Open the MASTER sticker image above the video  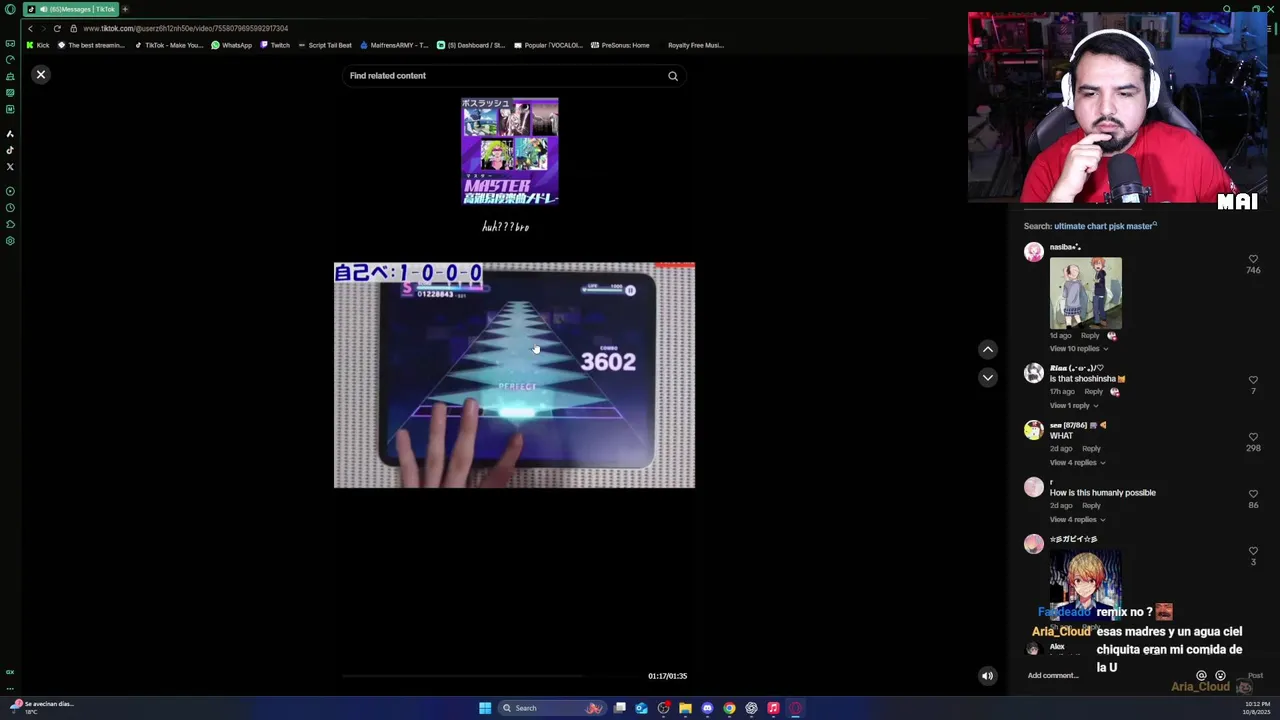[x=510, y=151]
